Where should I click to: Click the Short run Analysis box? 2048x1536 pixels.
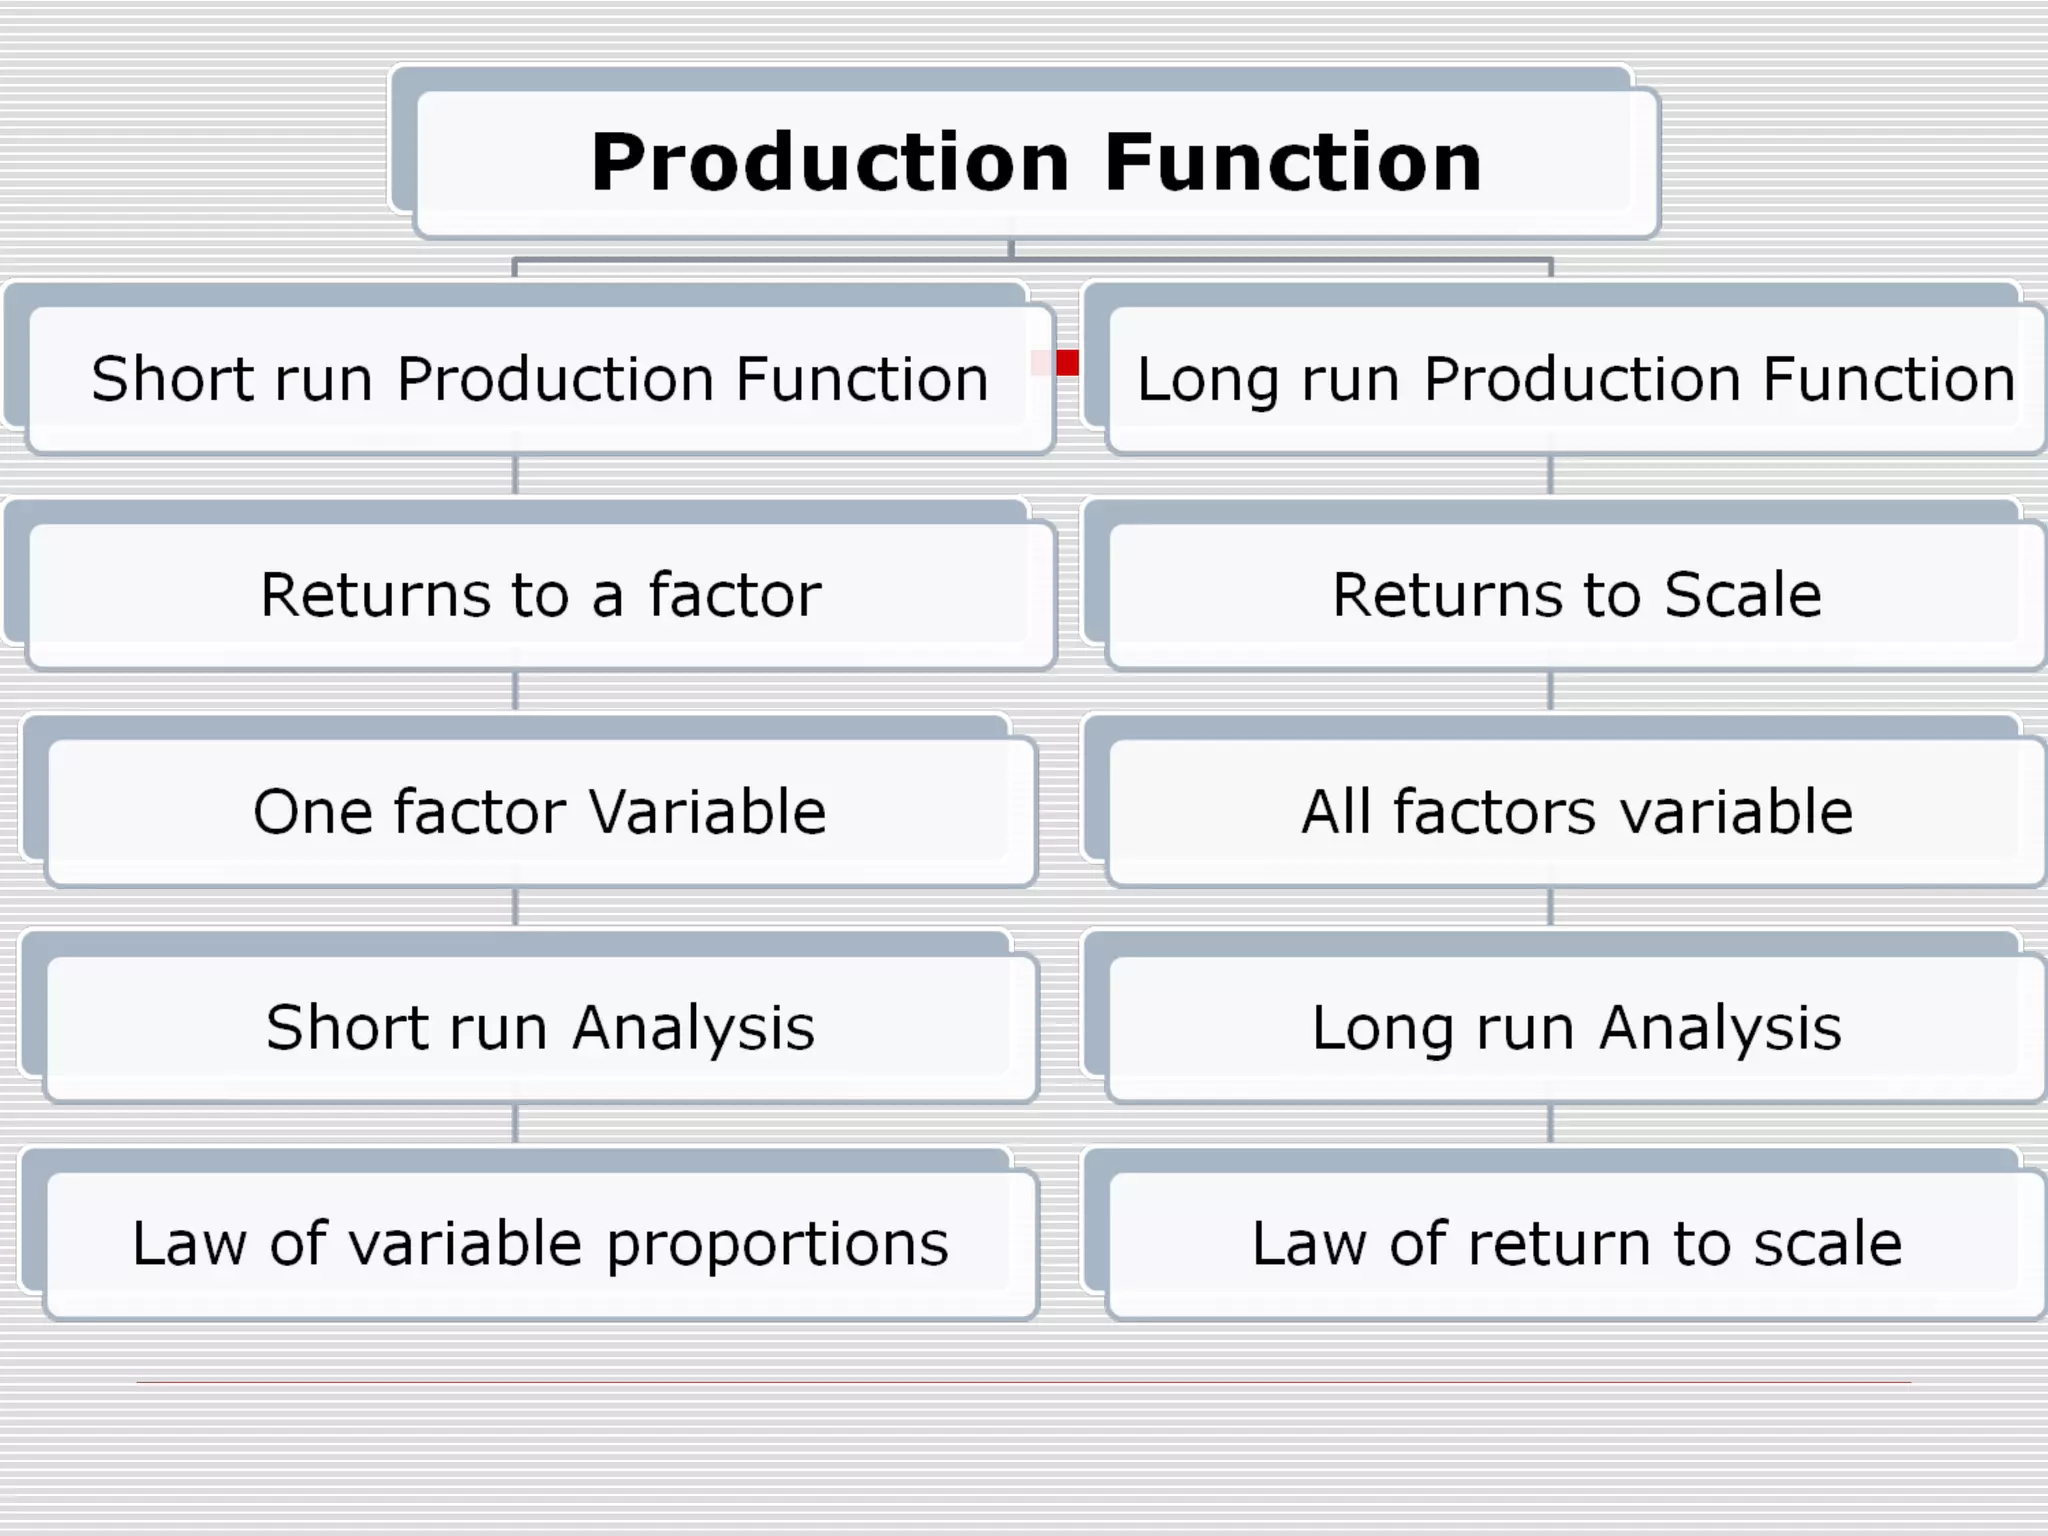pos(540,1028)
